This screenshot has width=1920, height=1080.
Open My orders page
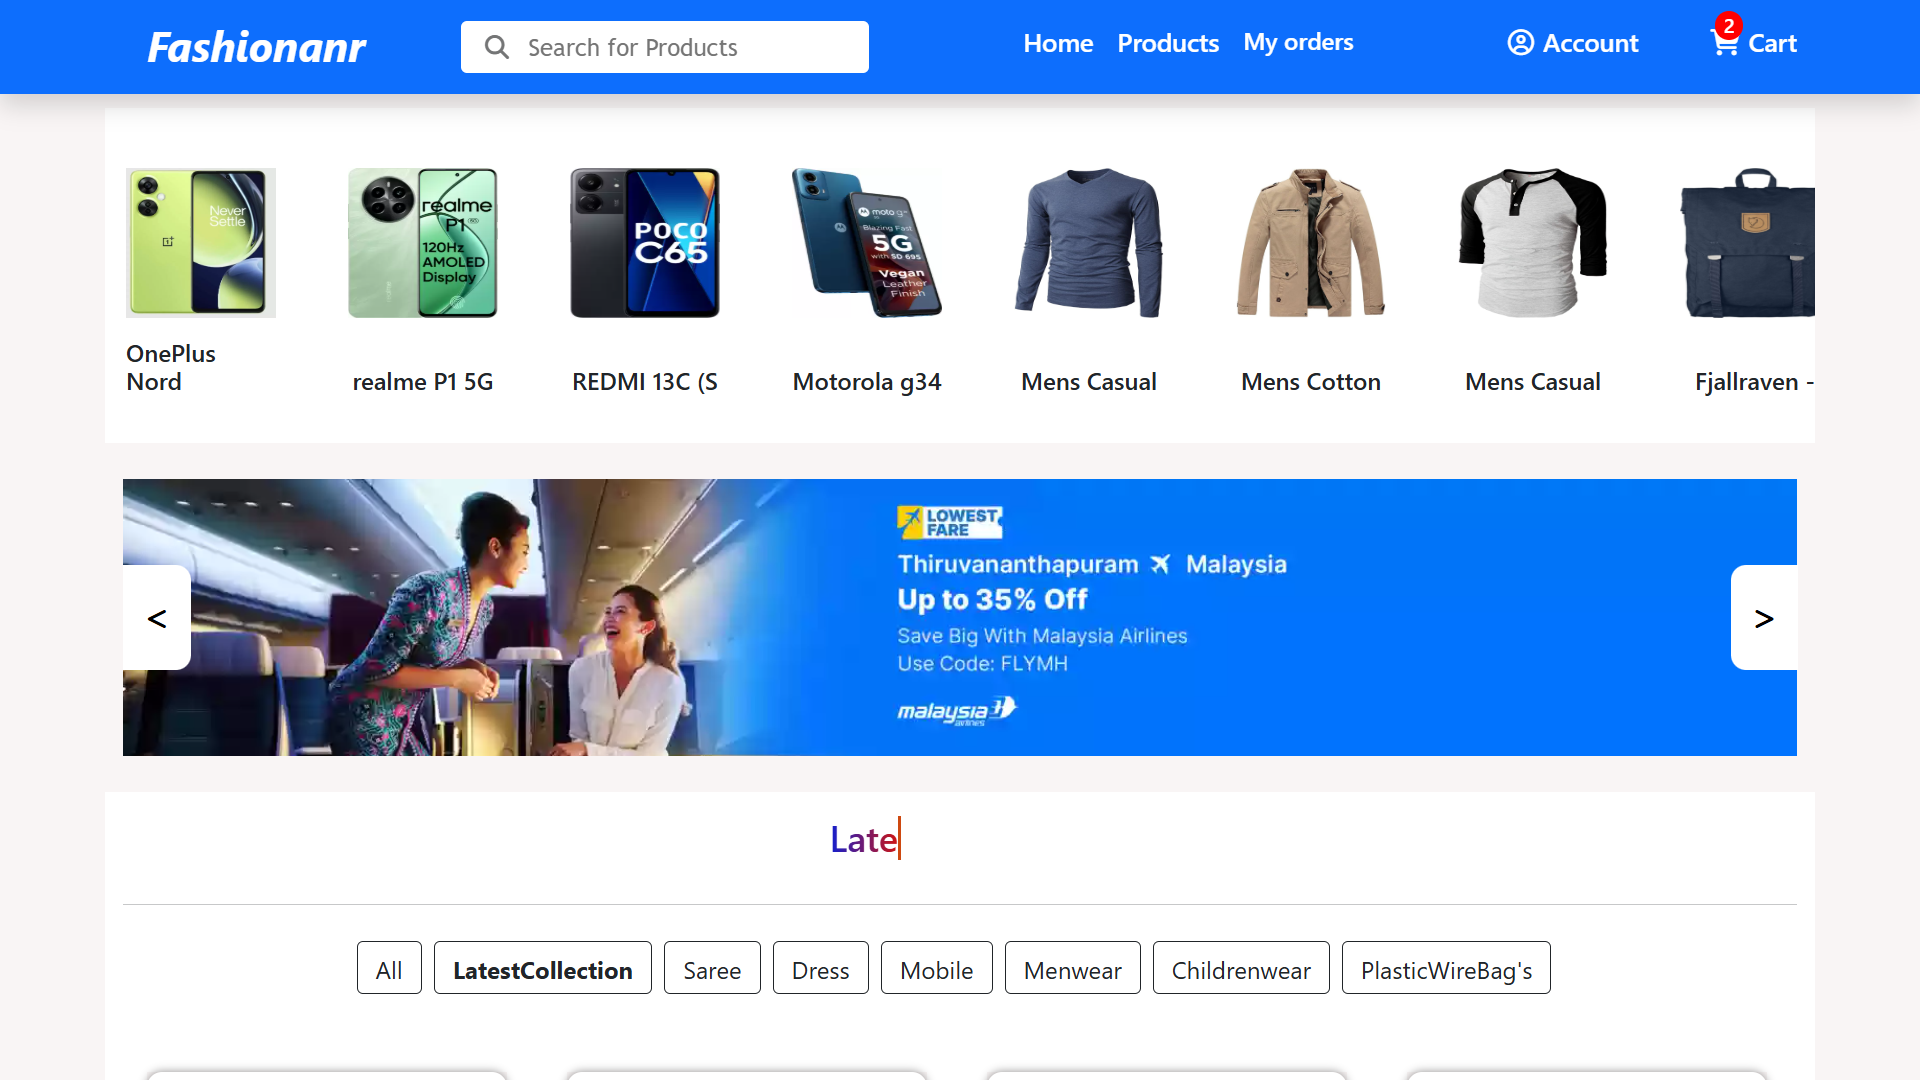1297,43
